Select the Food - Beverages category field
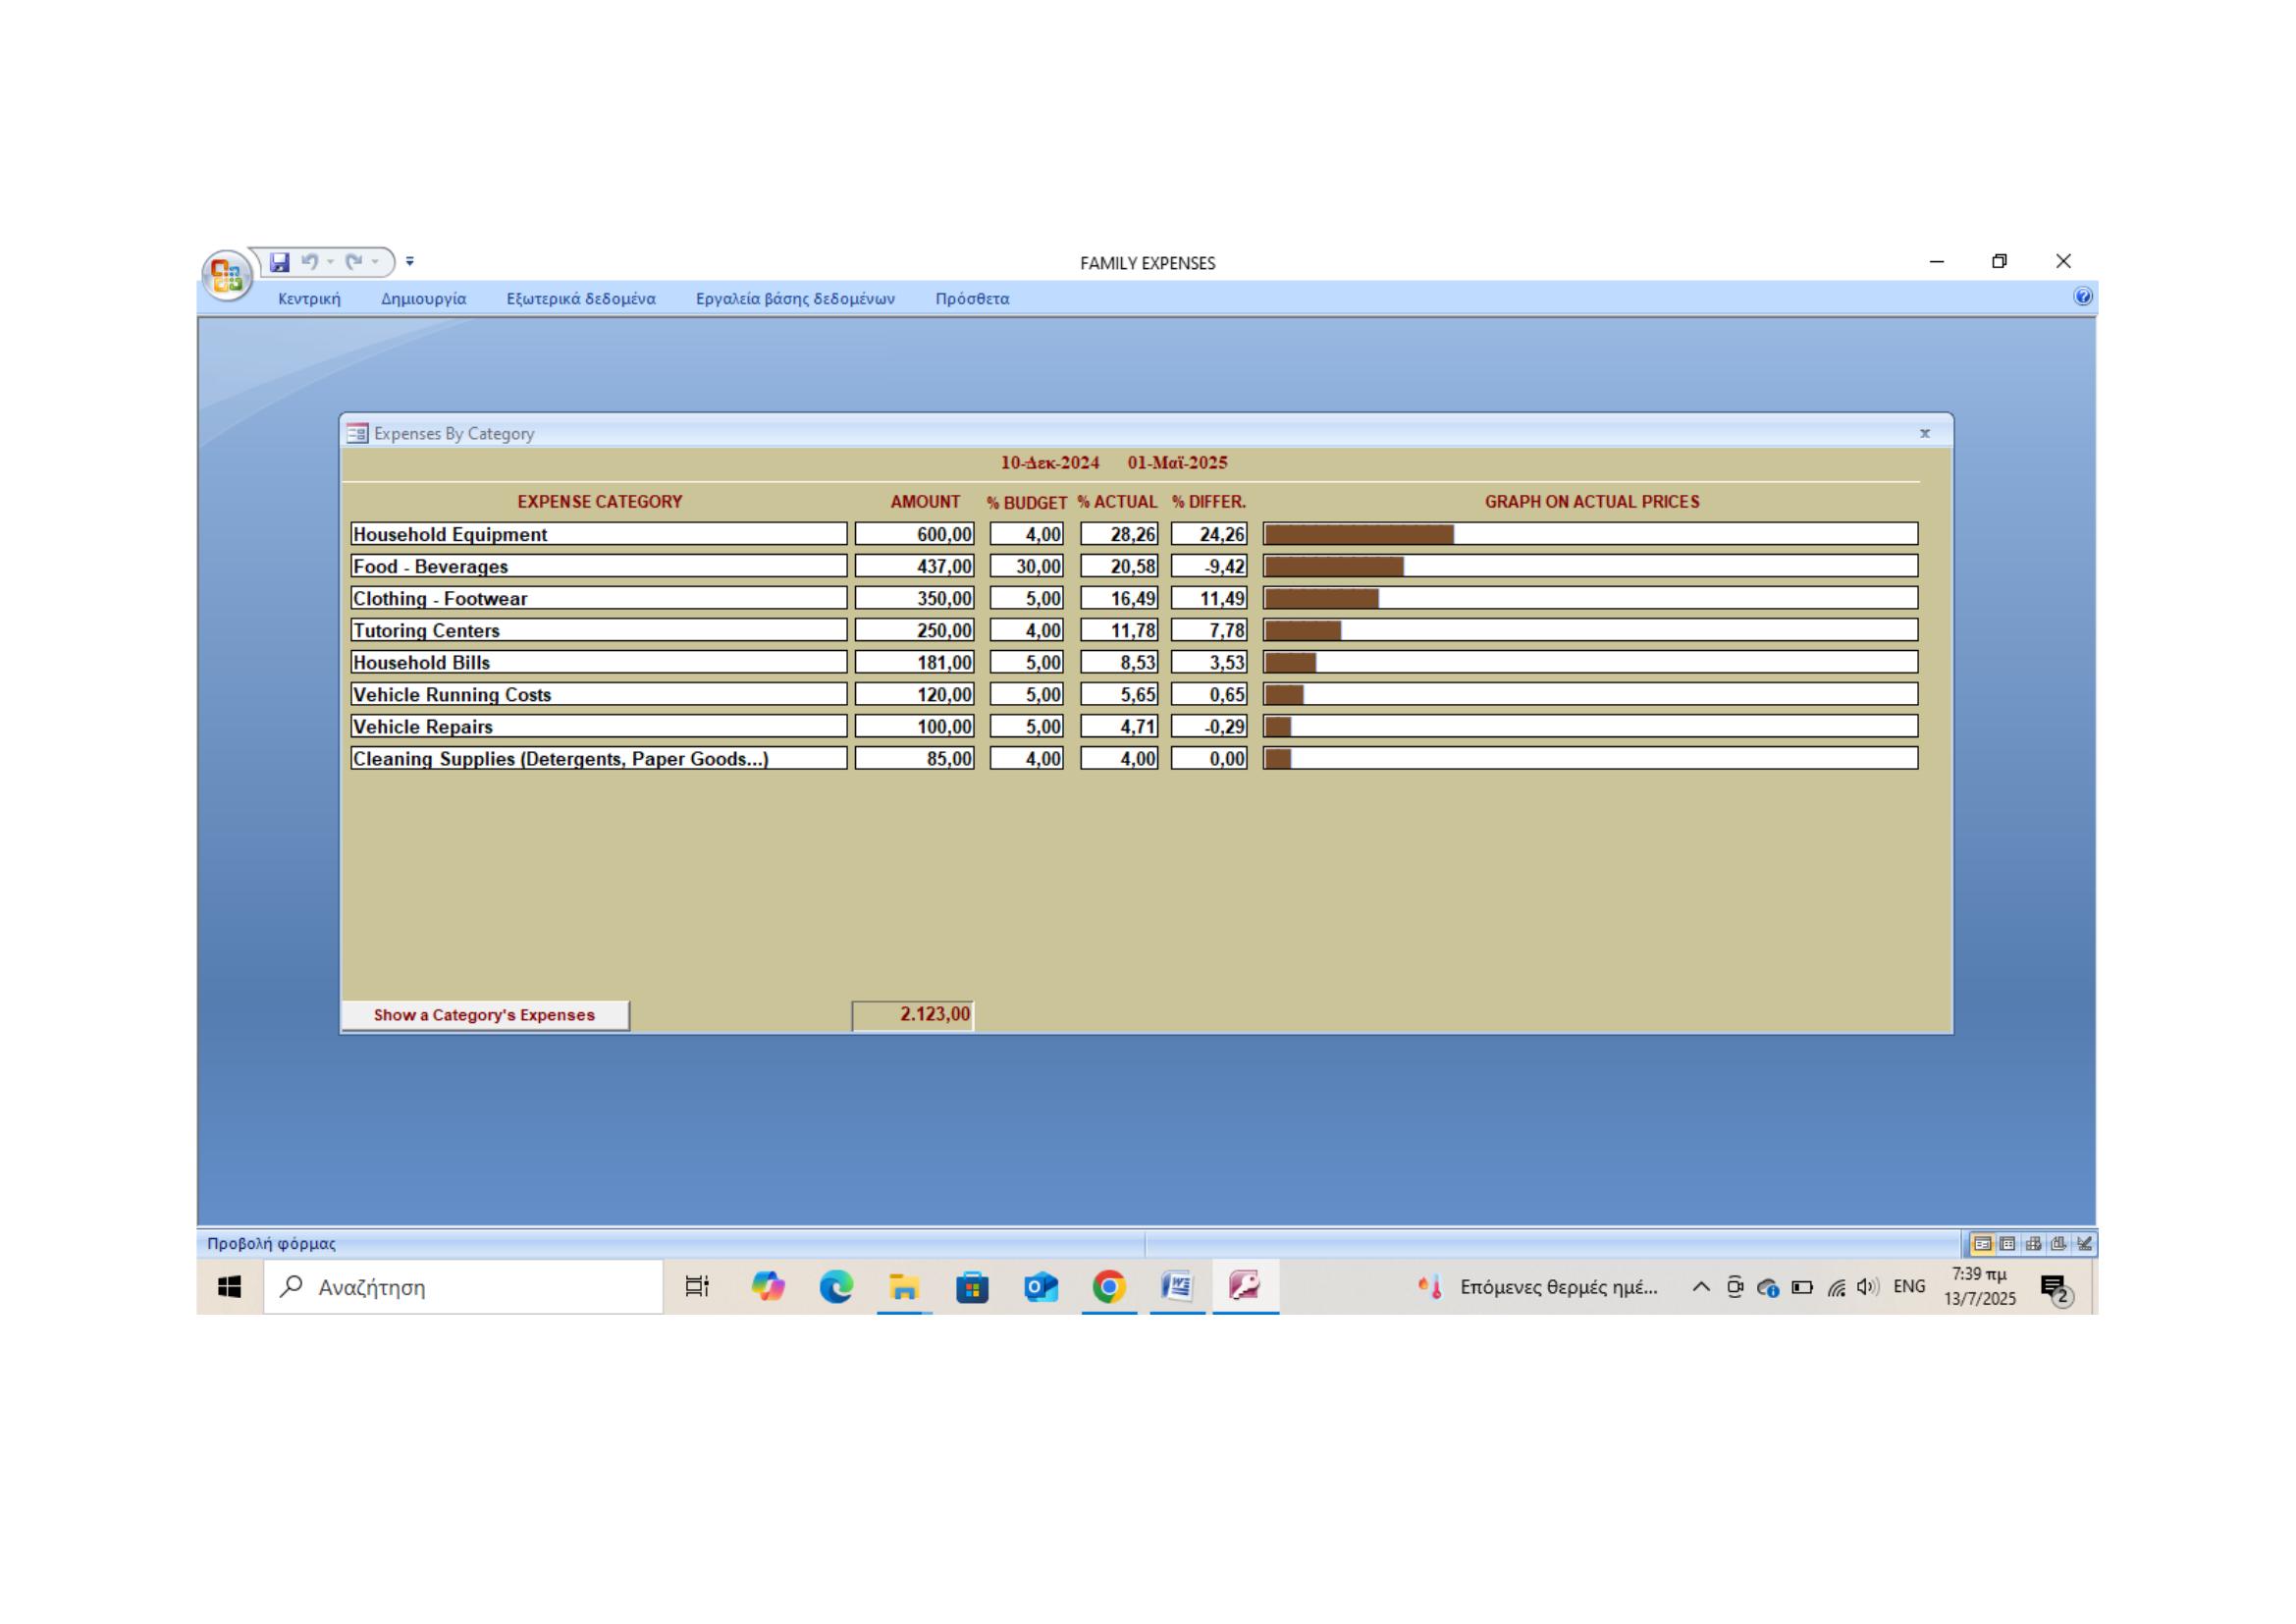The image size is (2296, 1624). [598, 566]
